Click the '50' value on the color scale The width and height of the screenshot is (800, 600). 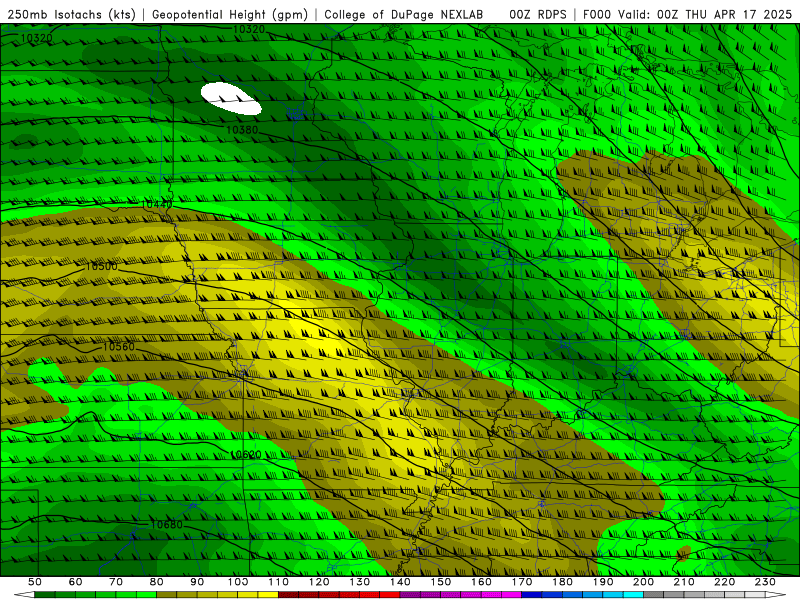35,582
